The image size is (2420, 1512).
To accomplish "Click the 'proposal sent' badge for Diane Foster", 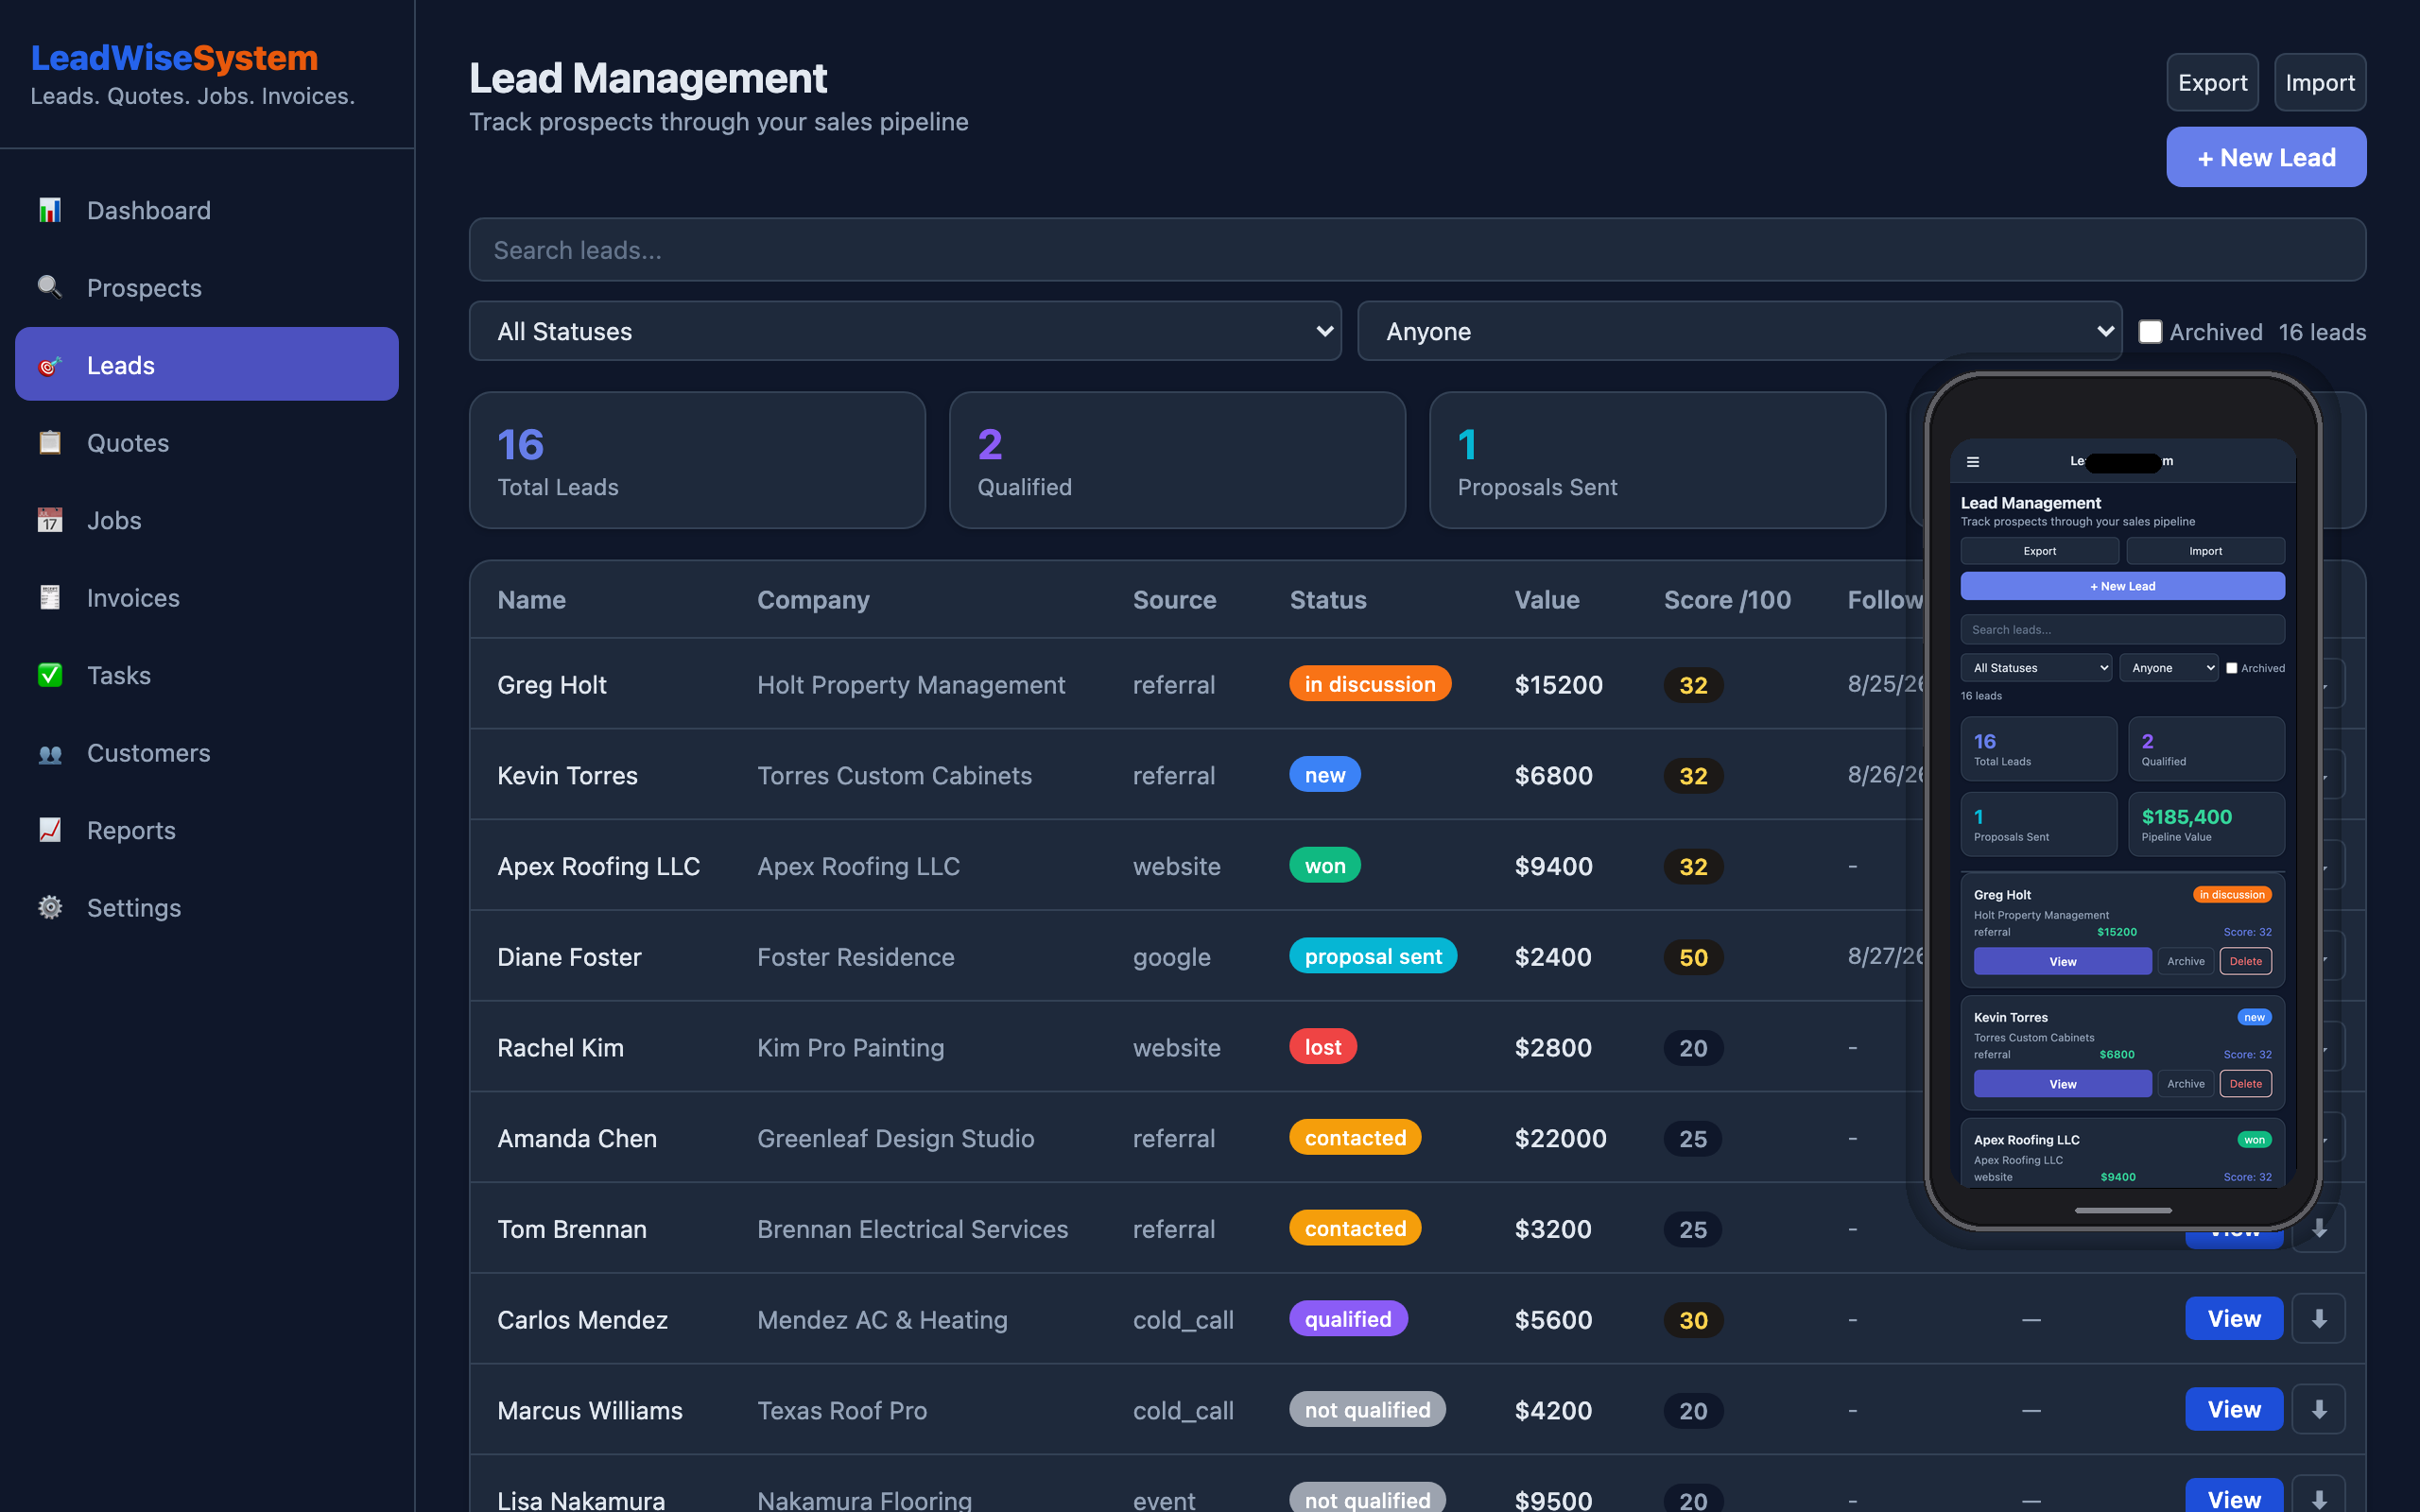I will (1373, 956).
